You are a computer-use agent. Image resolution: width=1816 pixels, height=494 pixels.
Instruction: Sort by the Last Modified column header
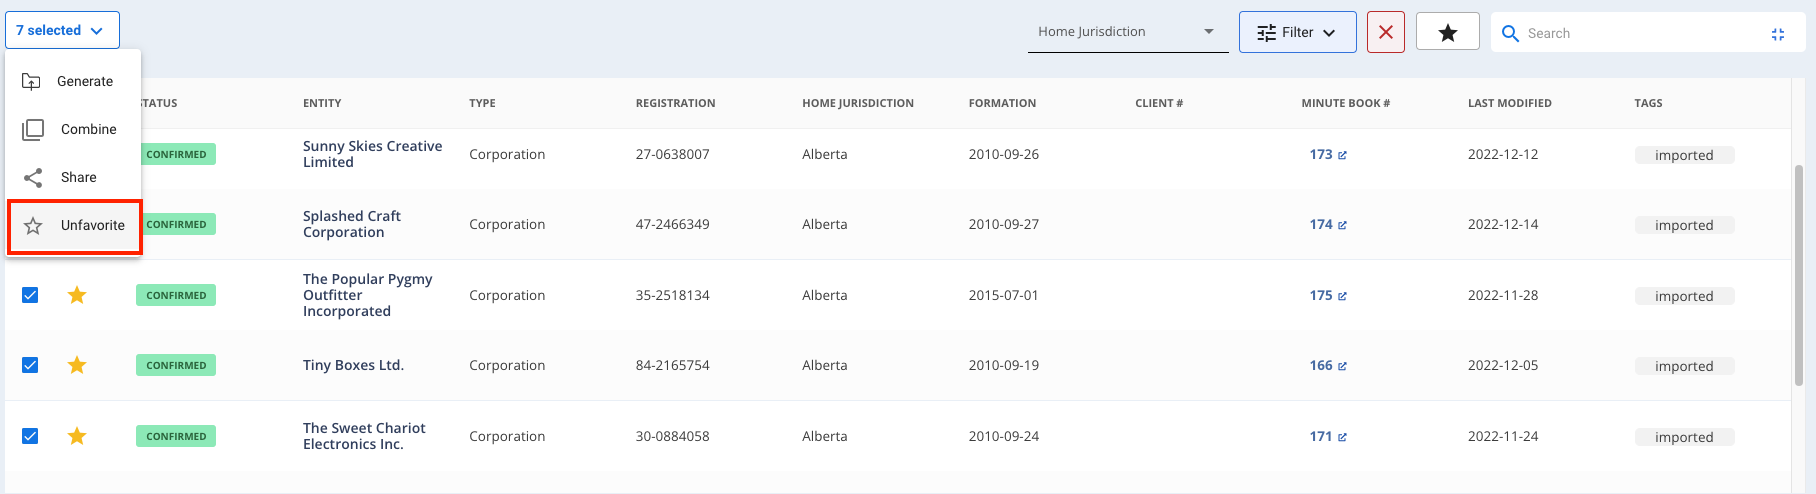(x=1509, y=103)
